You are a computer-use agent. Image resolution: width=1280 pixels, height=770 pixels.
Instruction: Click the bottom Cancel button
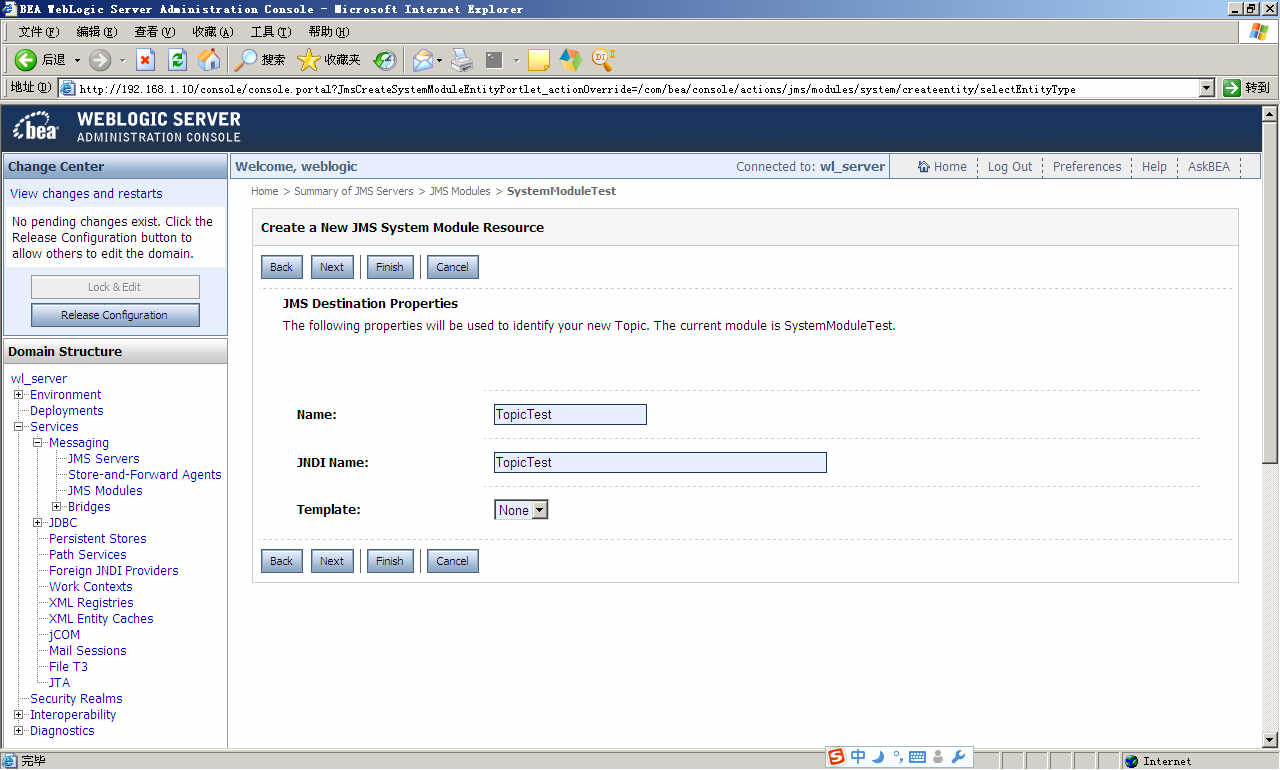[452, 561]
